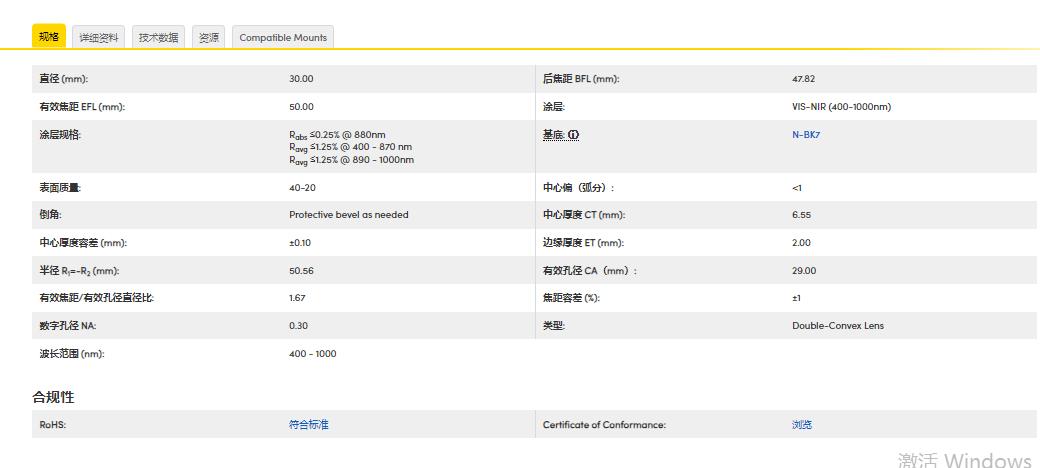Click the info icon beside 基底

point(575,134)
